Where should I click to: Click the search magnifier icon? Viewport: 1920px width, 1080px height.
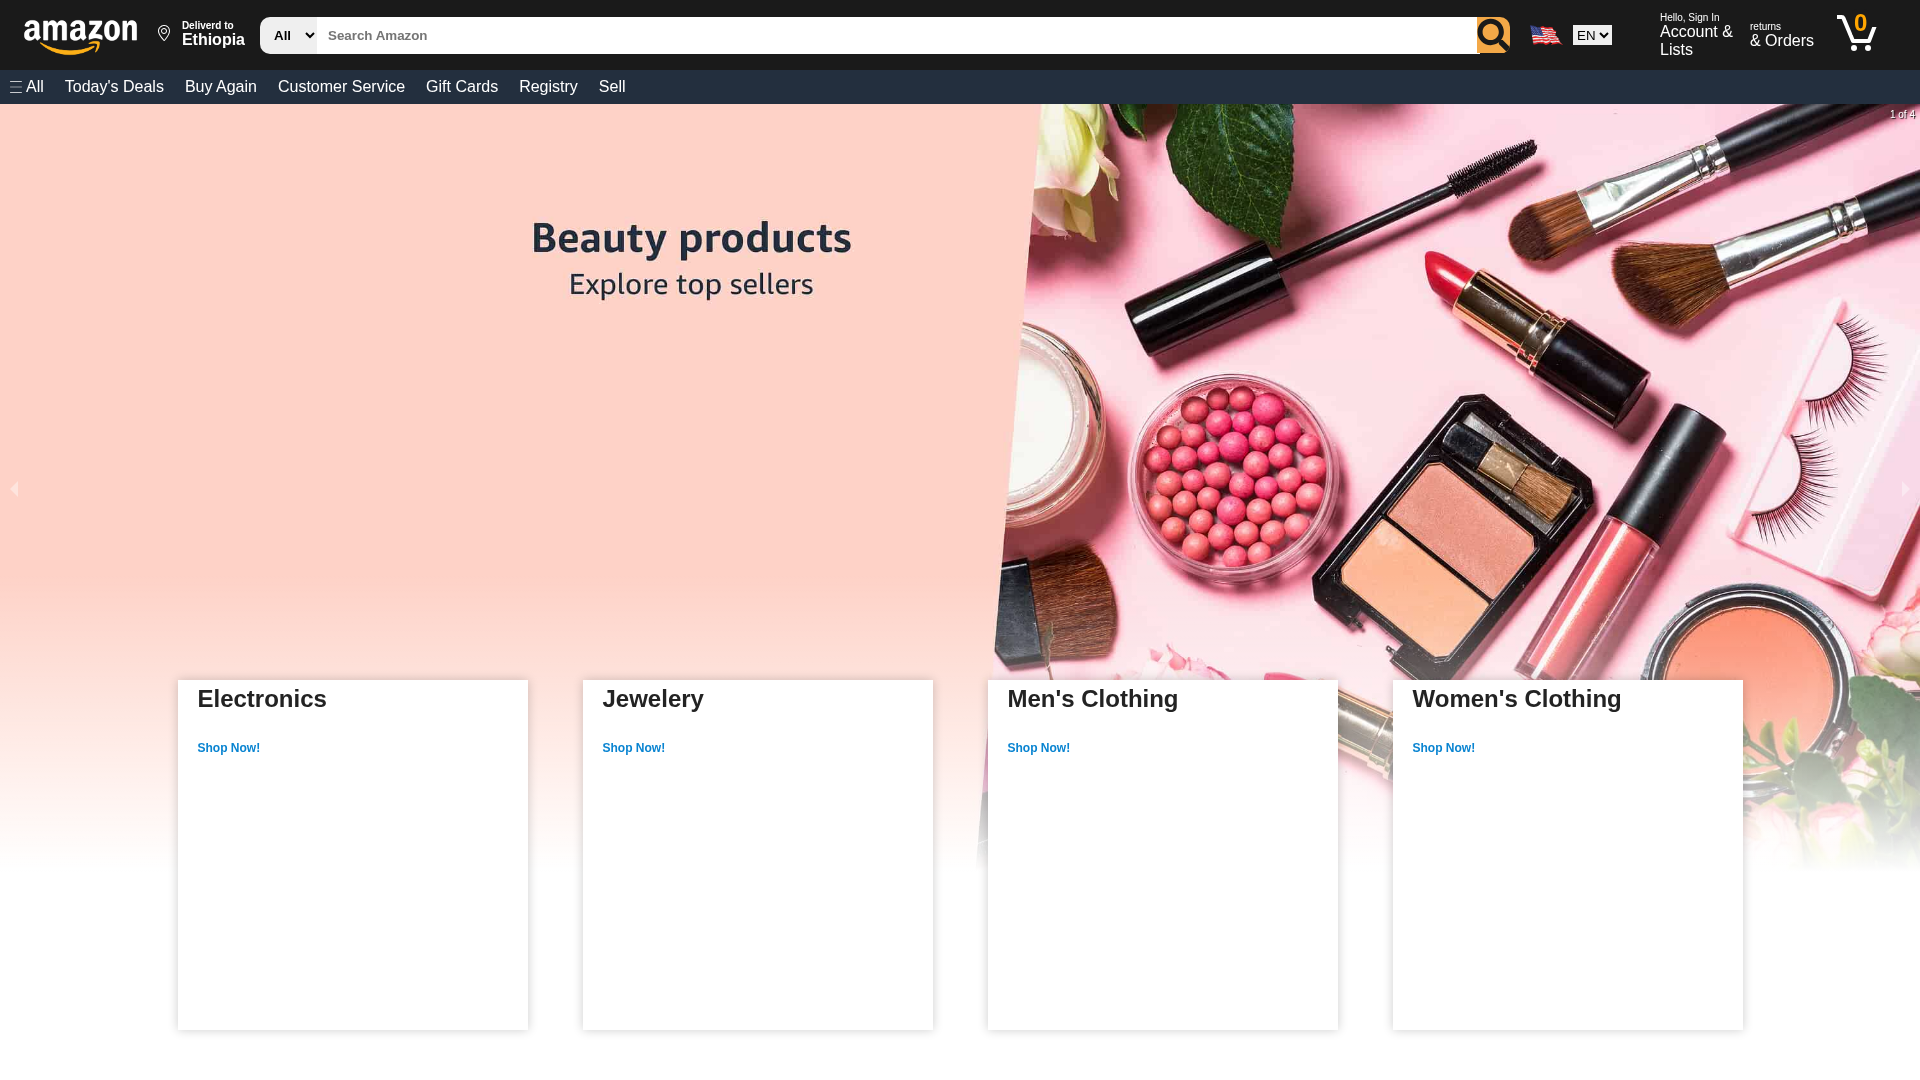[1493, 35]
